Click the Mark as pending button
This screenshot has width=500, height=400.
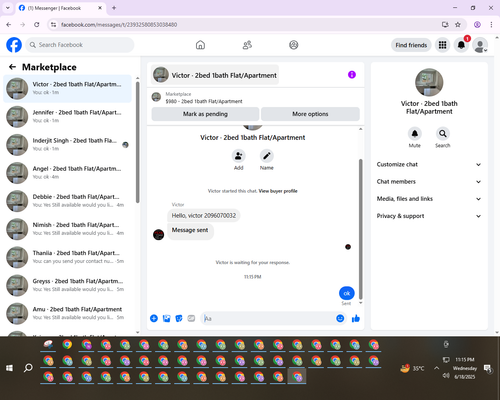click(205, 114)
